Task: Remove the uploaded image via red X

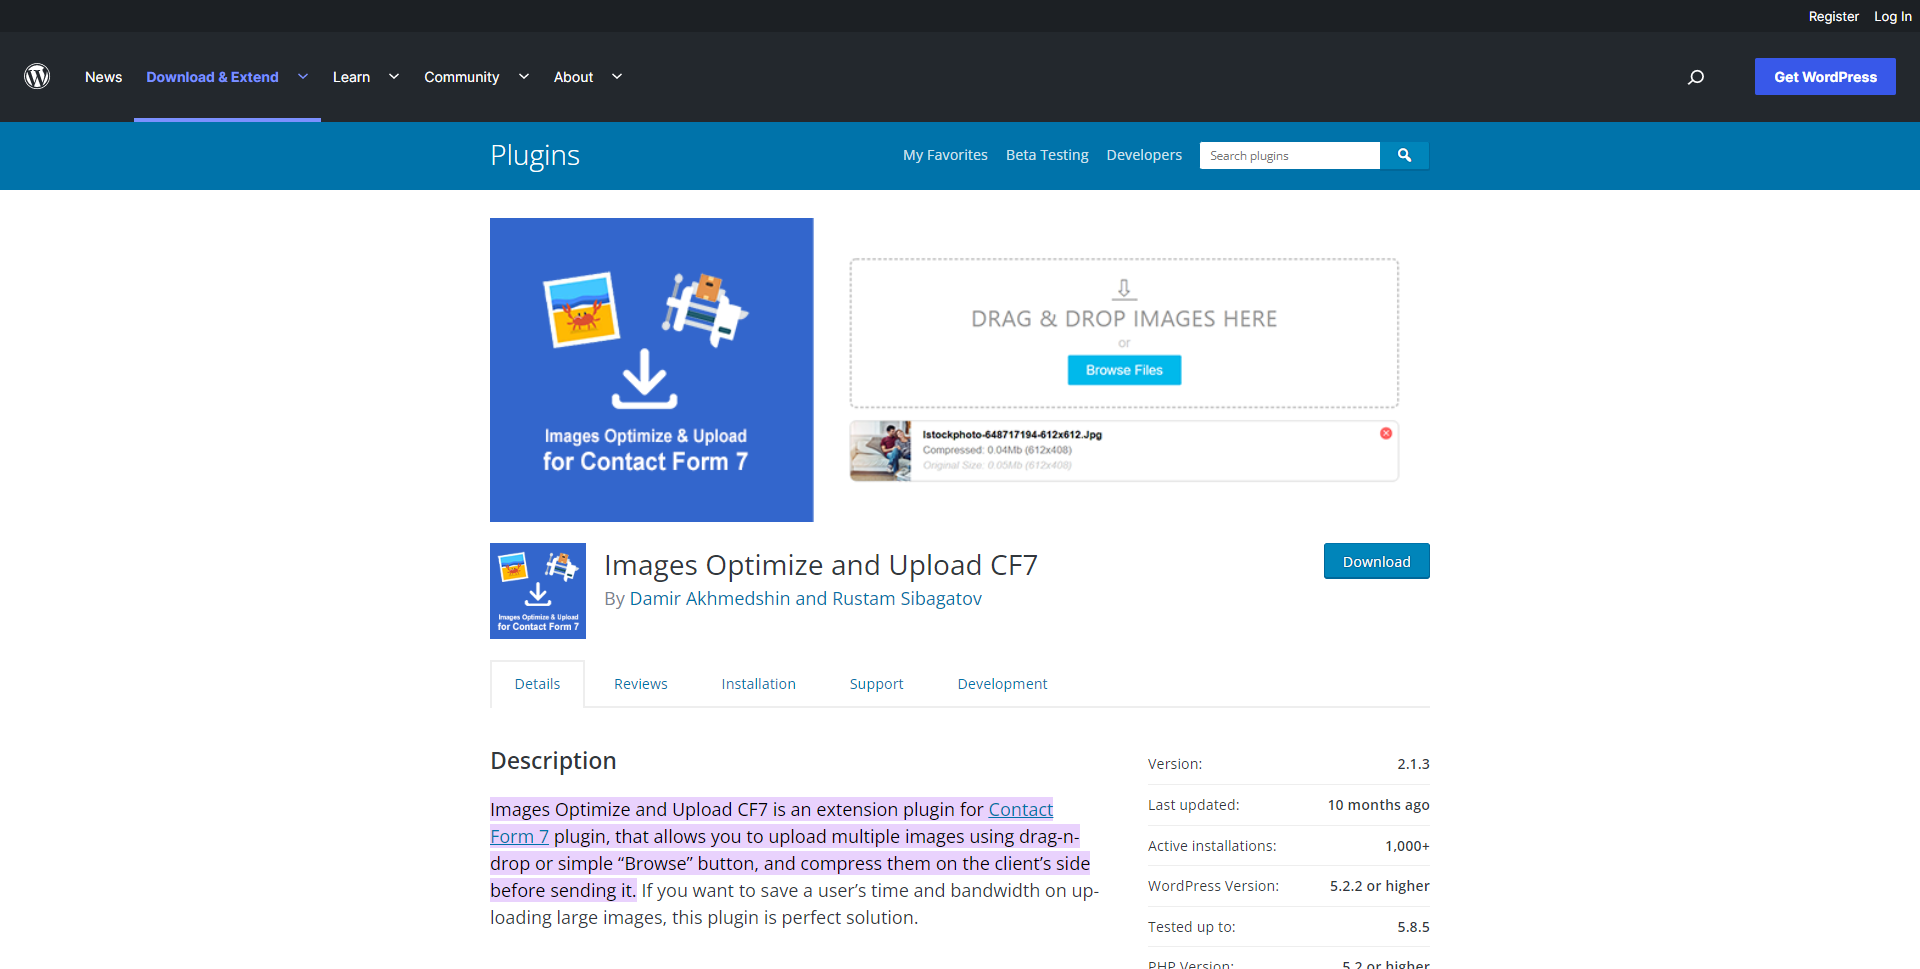Action: 1386,433
